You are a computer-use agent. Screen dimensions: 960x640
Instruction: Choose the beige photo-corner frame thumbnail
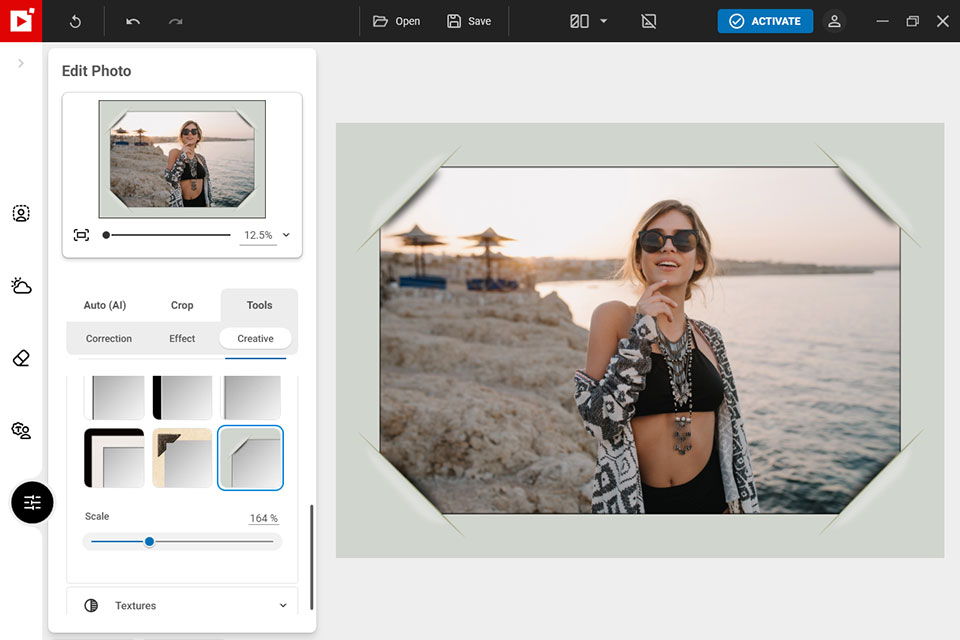point(182,457)
